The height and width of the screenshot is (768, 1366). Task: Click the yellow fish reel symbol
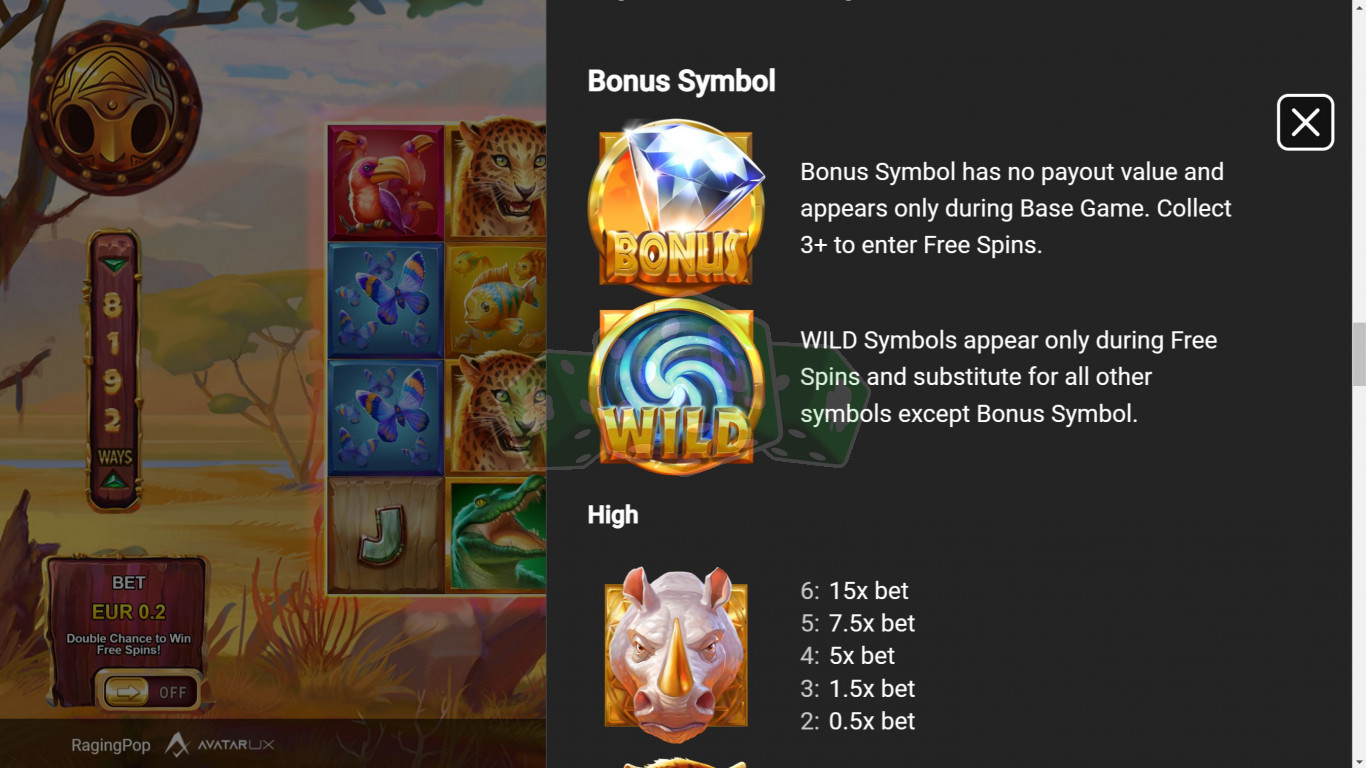(x=496, y=300)
